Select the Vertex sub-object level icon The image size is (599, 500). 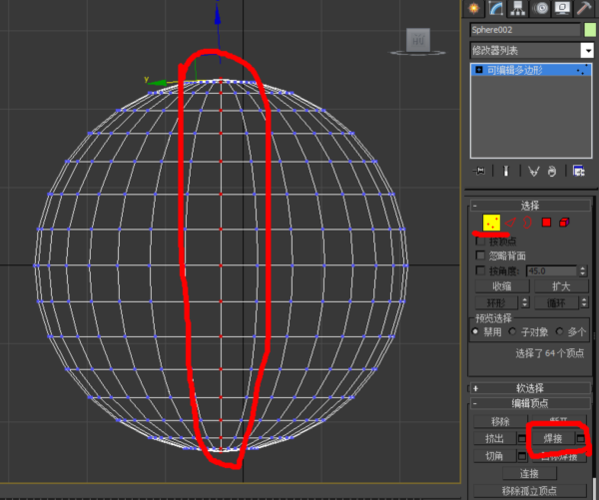tap(491, 222)
